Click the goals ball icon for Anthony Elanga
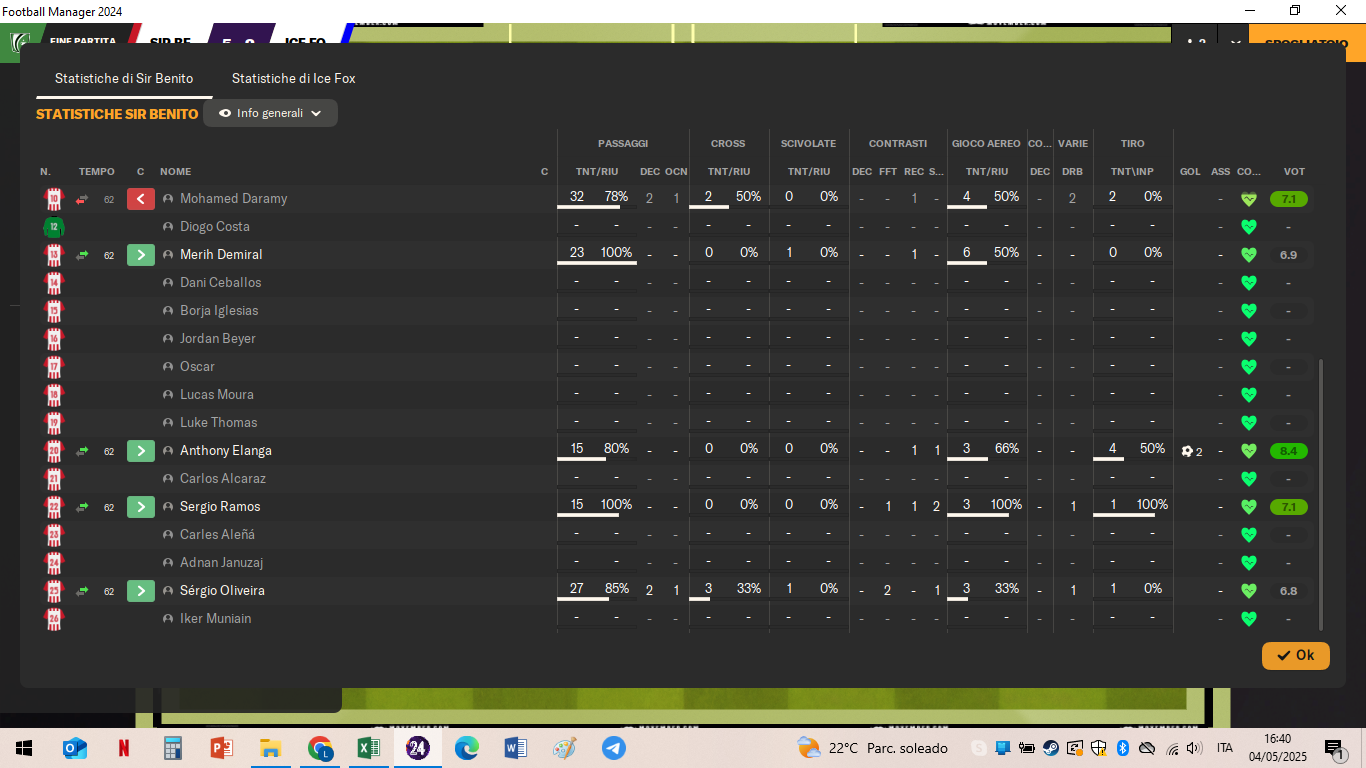This screenshot has width=1366, height=768. 1187,451
